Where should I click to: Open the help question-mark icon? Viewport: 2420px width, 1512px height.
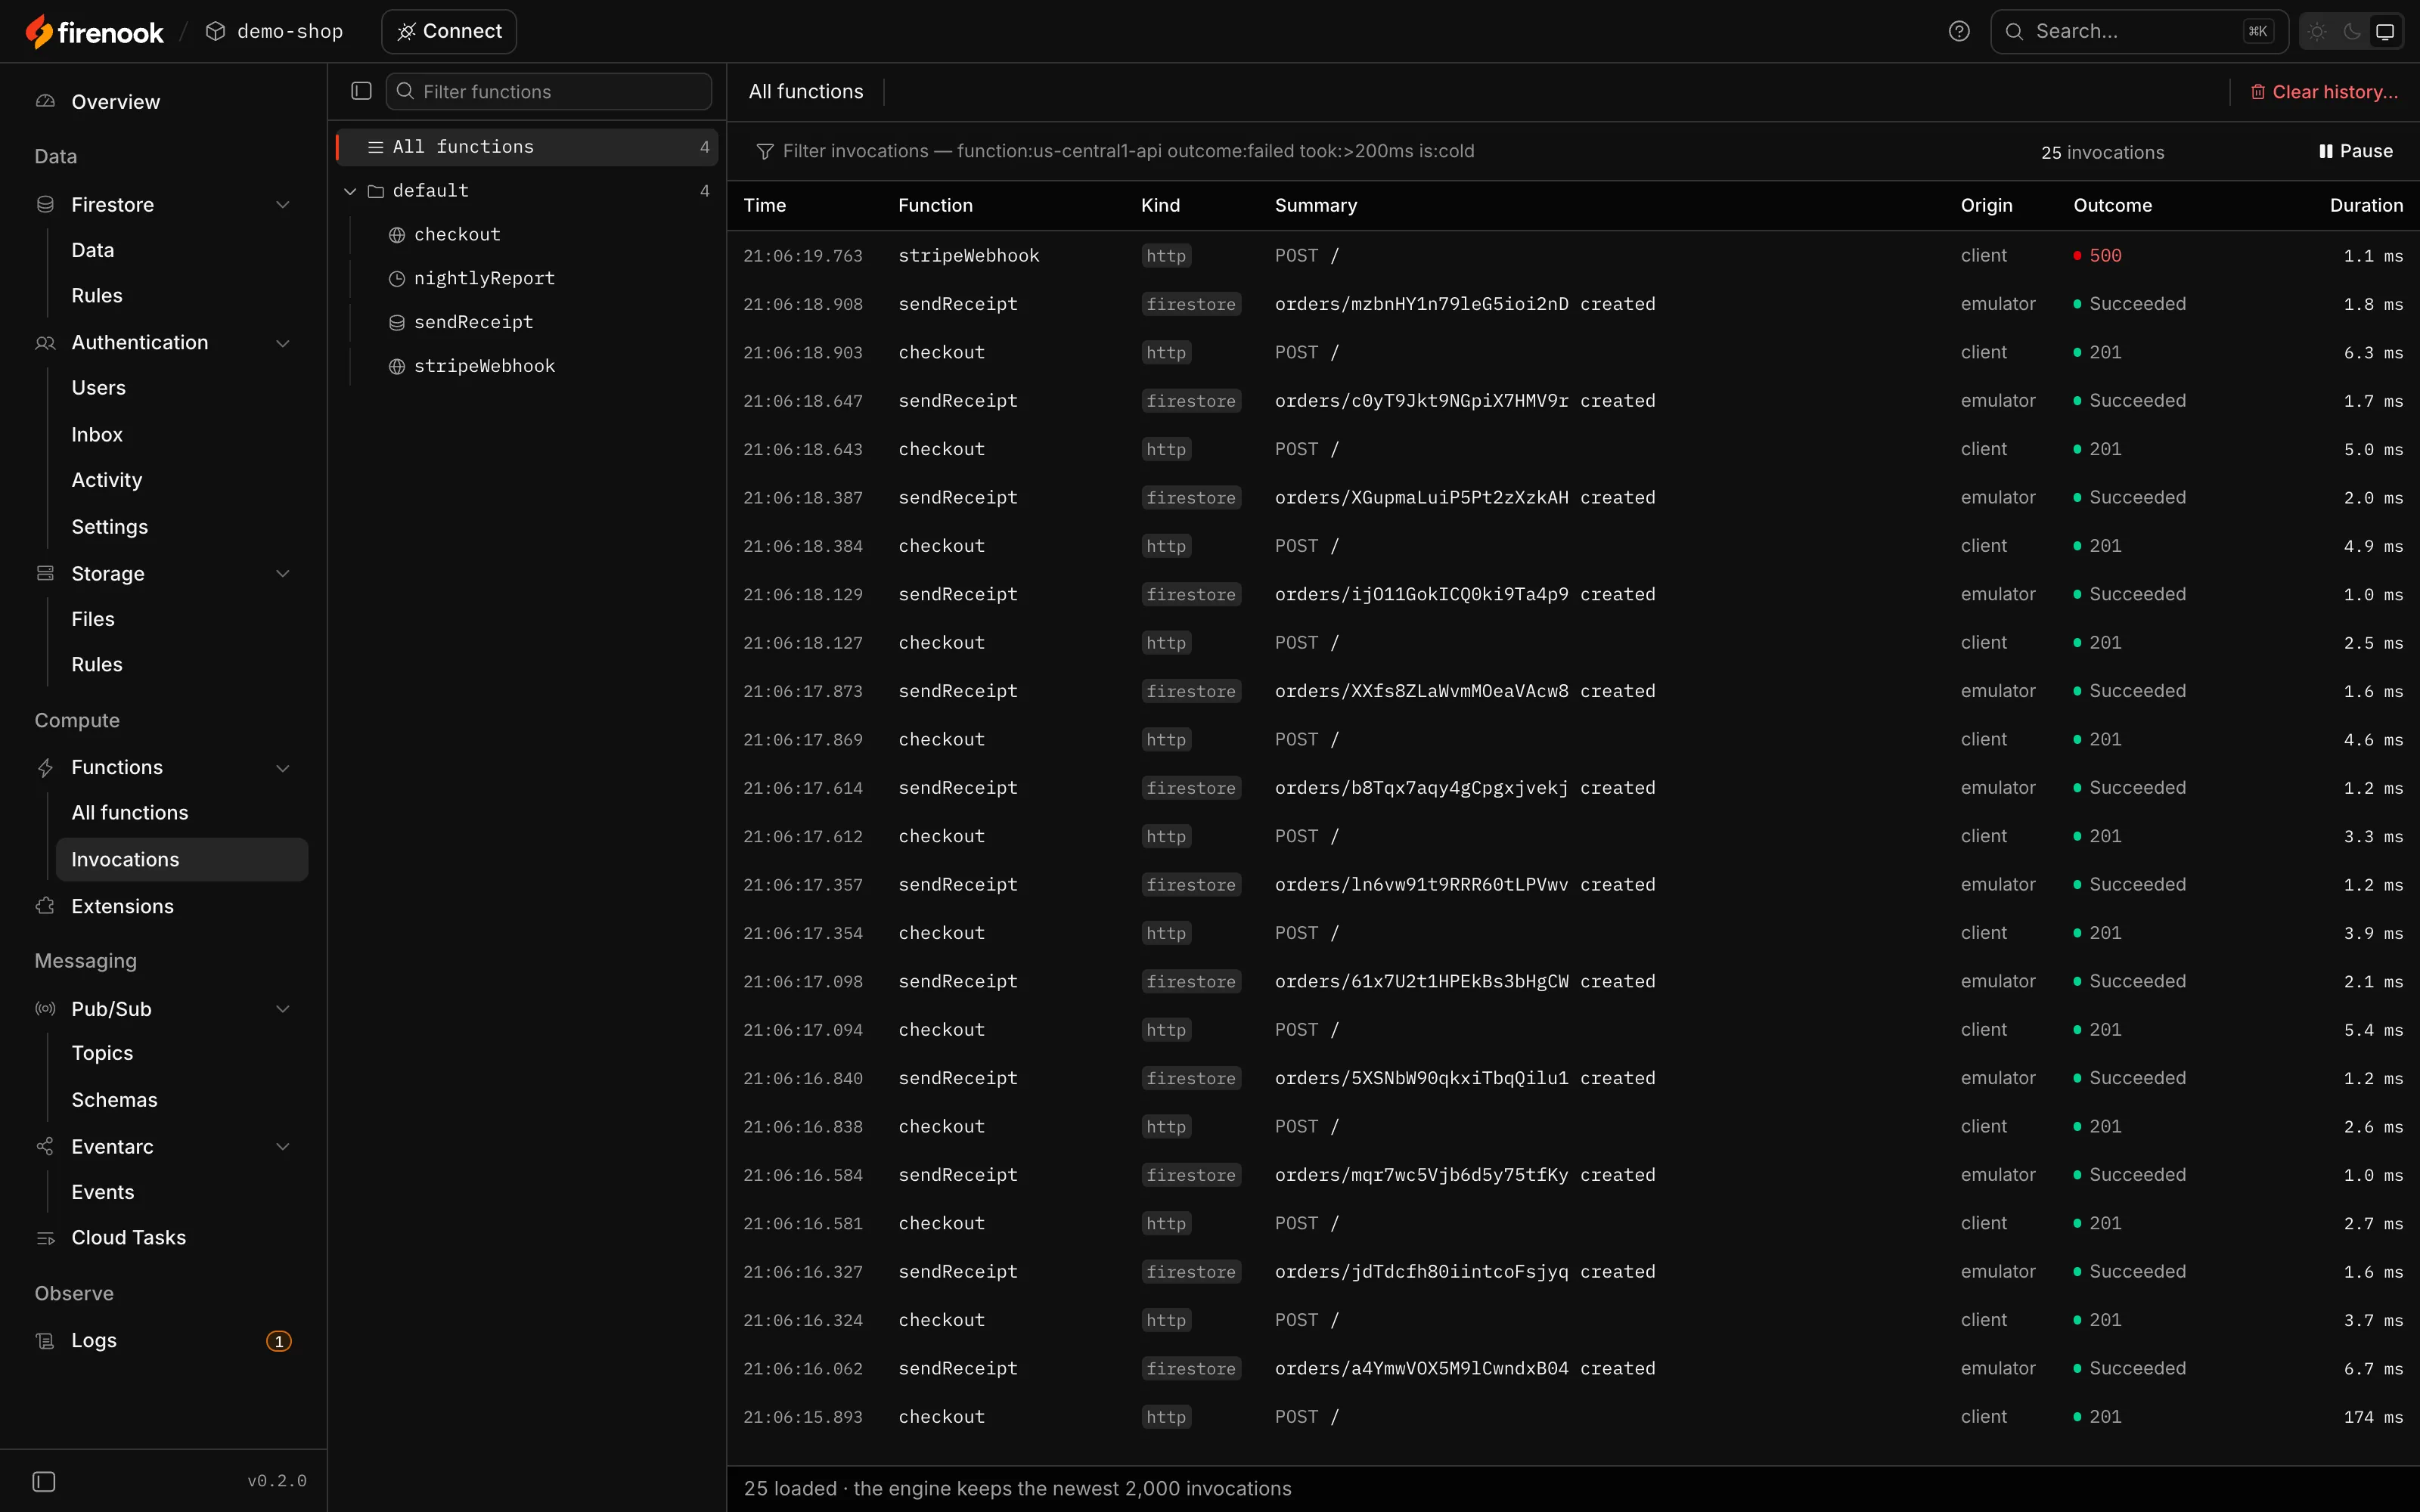click(x=1959, y=32)
